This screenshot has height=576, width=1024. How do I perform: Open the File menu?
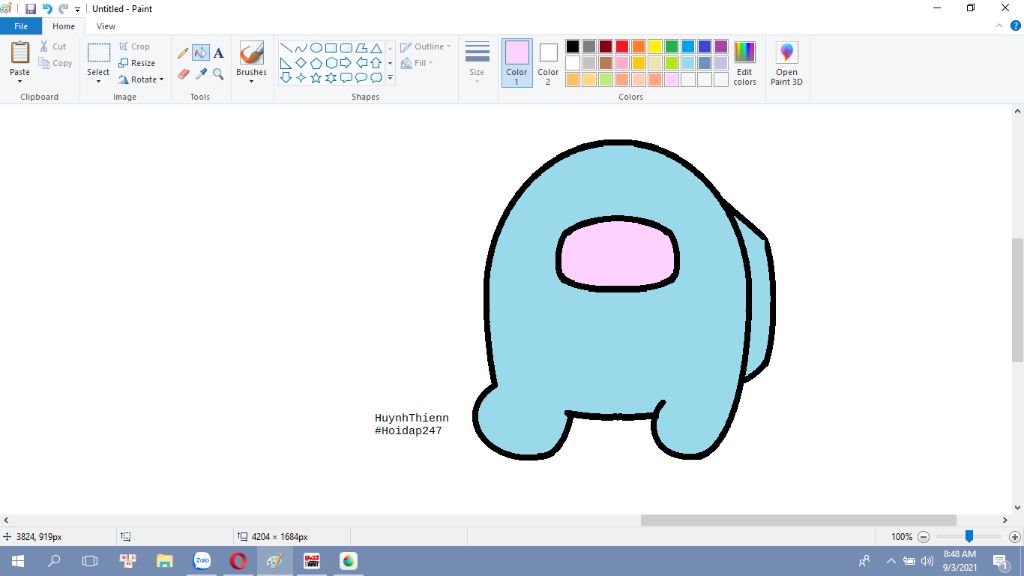pyautogui.click(x=21, y=26)
